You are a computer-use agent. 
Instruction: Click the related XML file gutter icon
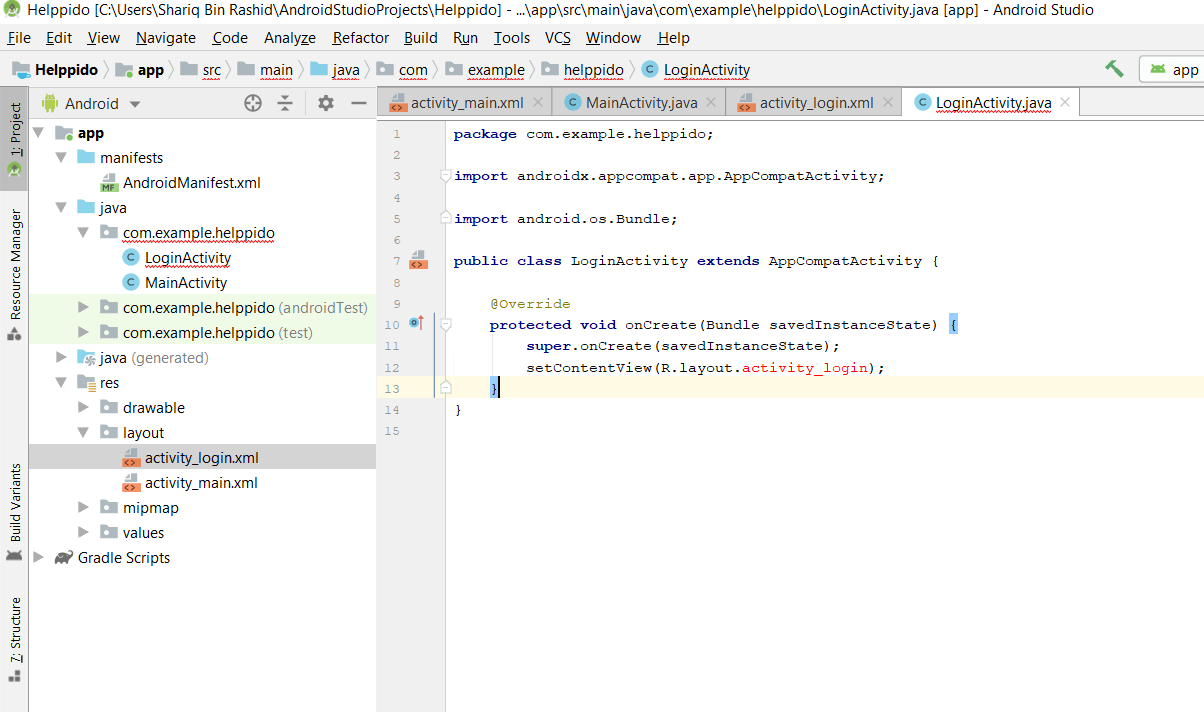tap(418, 261)
